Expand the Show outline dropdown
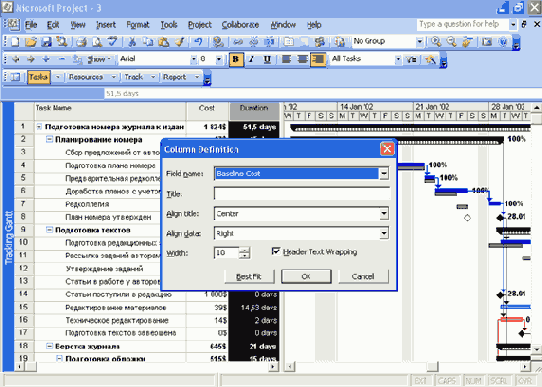Image resolution: width=542 pixels, height=387 pixels. tap(99, 59)
